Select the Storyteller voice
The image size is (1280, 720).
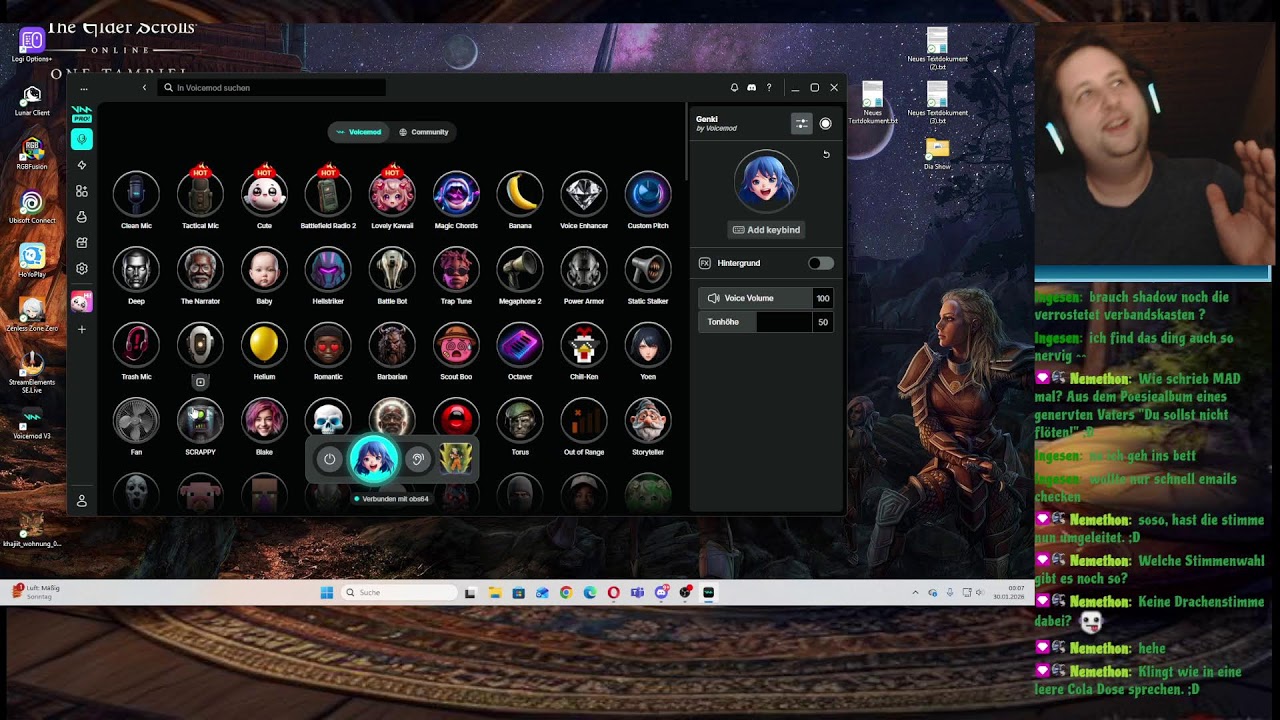coord(648,420)
